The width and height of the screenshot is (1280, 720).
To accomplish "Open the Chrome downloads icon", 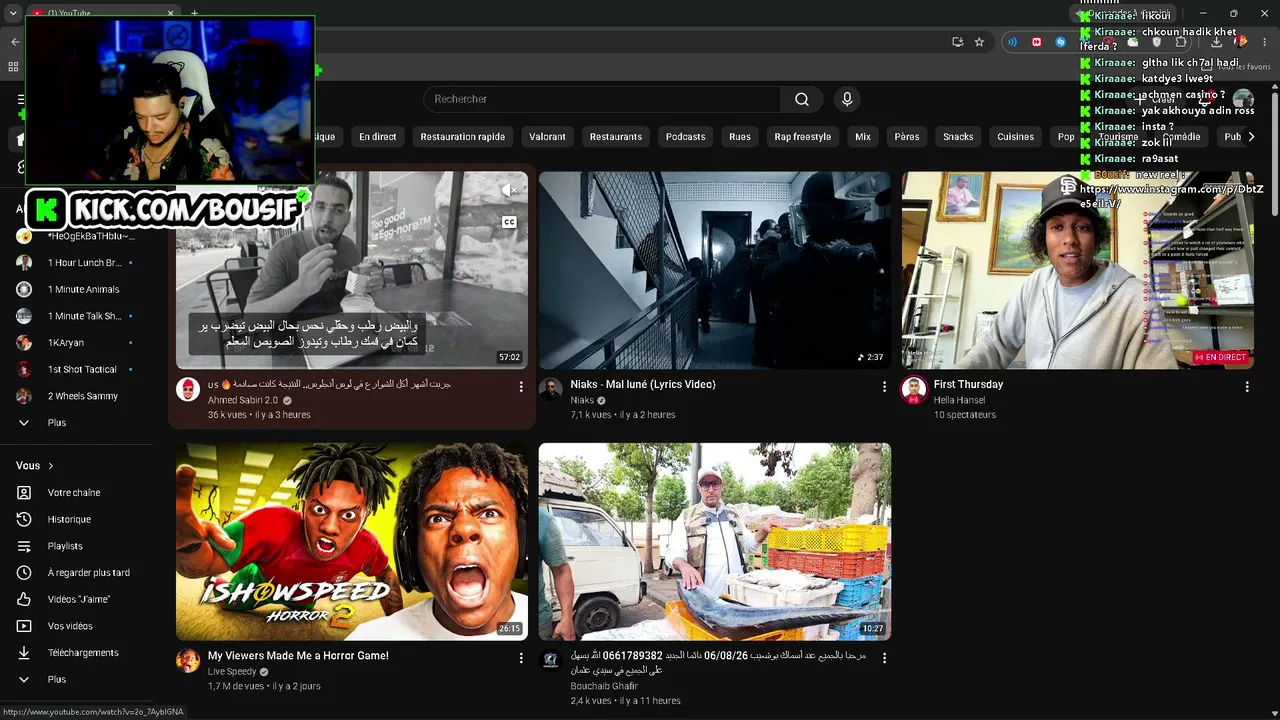I will click(1216, 42).
